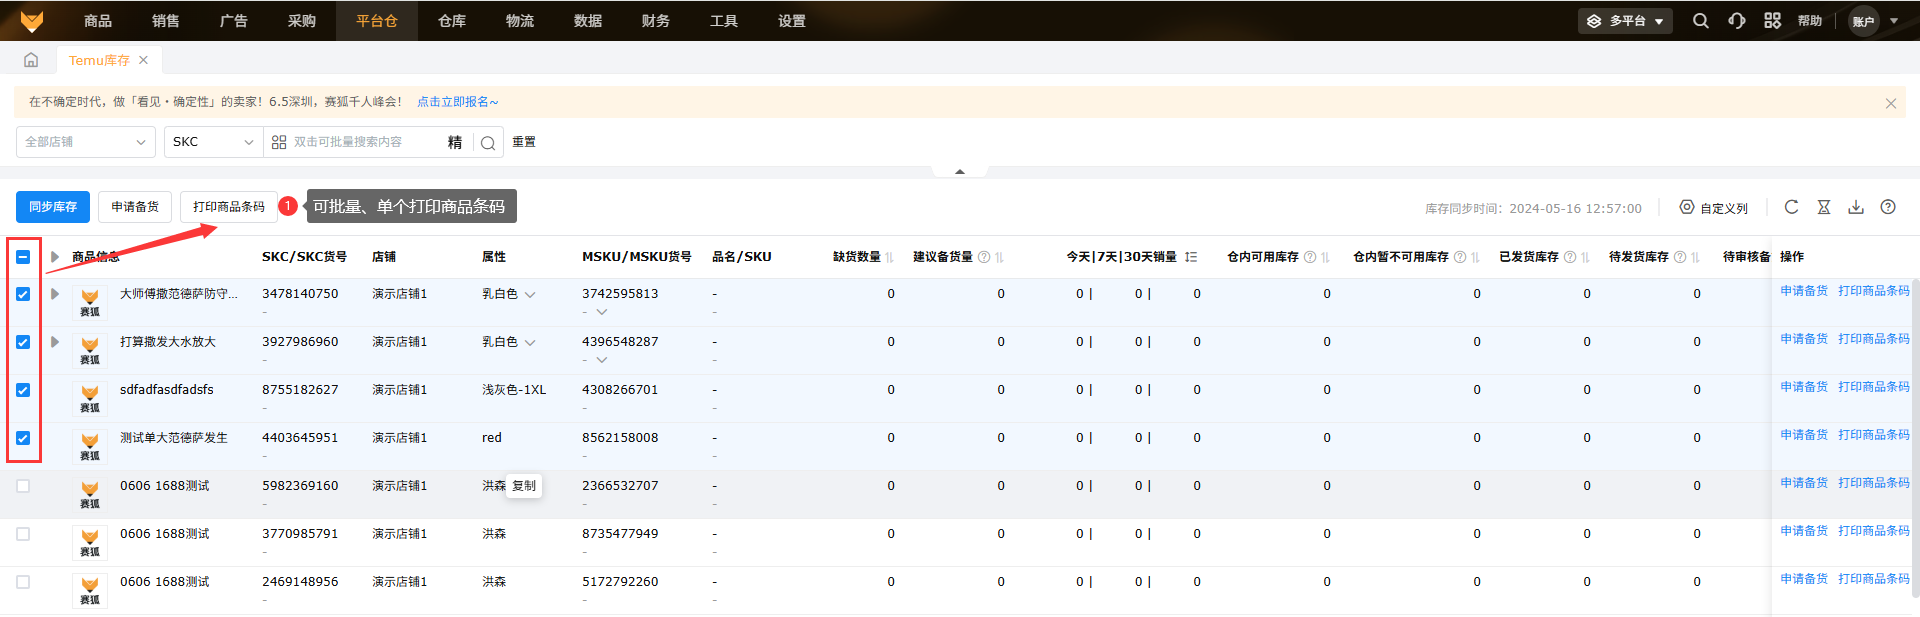Click the hourglass task history icon
This screenshot has height=617, width=1920.
(x=1824, y=207)
